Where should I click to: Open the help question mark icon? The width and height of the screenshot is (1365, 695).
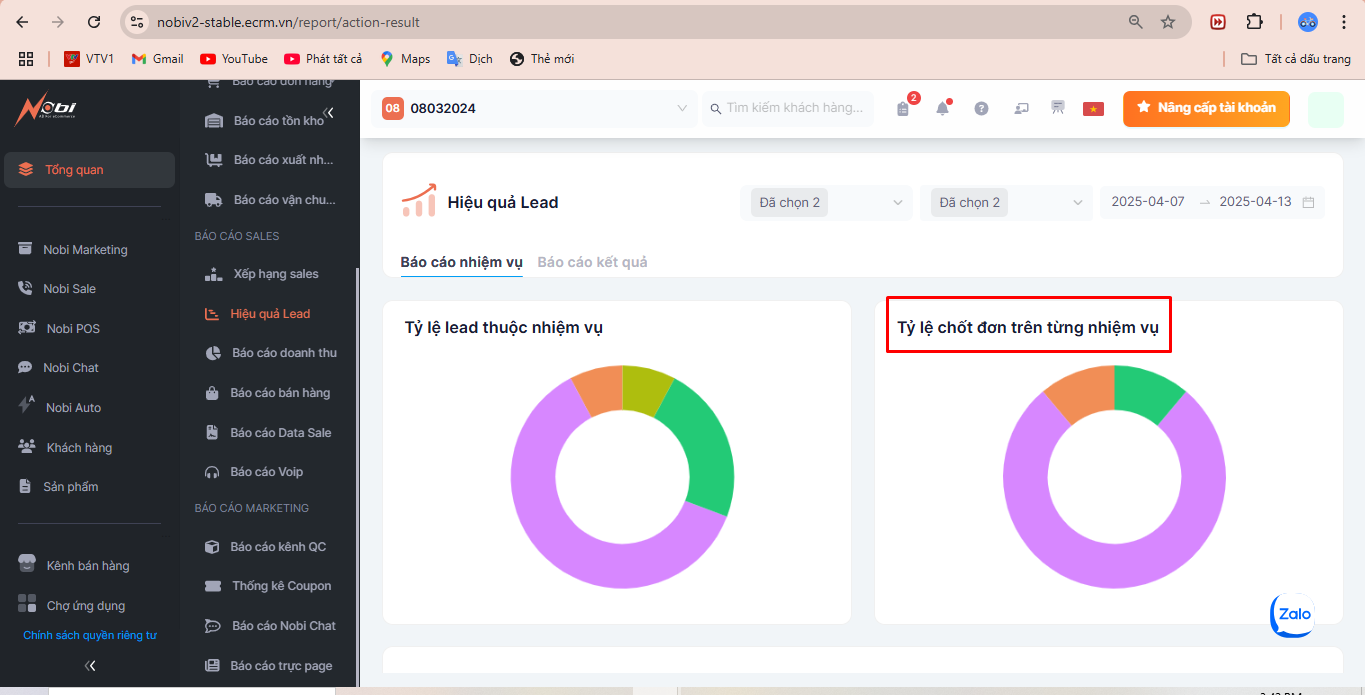981,109
